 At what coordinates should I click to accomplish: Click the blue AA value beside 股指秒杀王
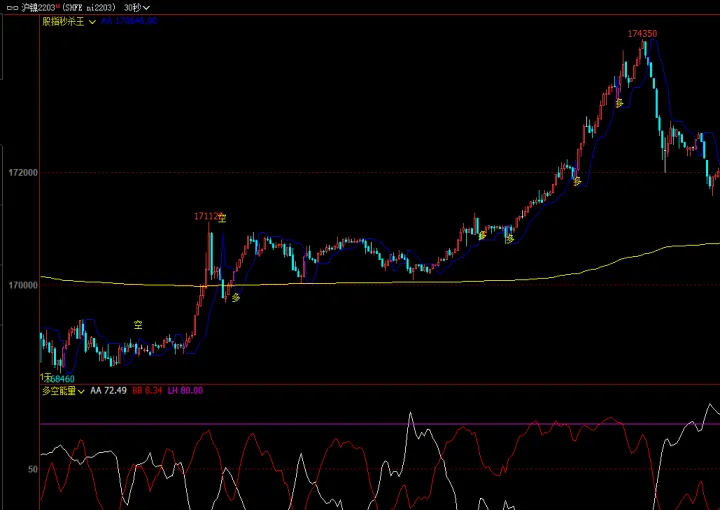coord(129,21)
